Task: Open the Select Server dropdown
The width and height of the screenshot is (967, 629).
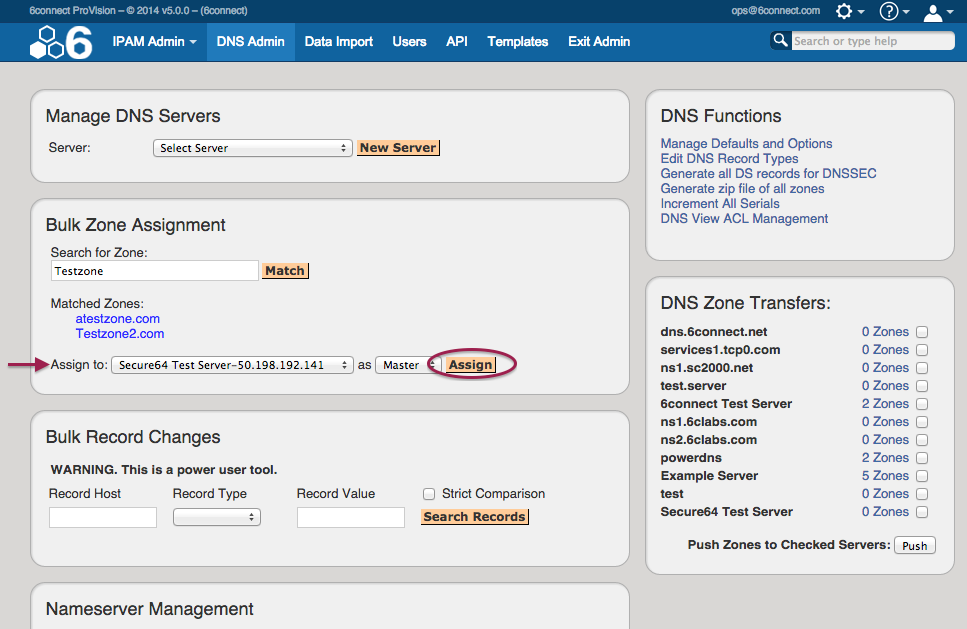Action: coord(253,148)
